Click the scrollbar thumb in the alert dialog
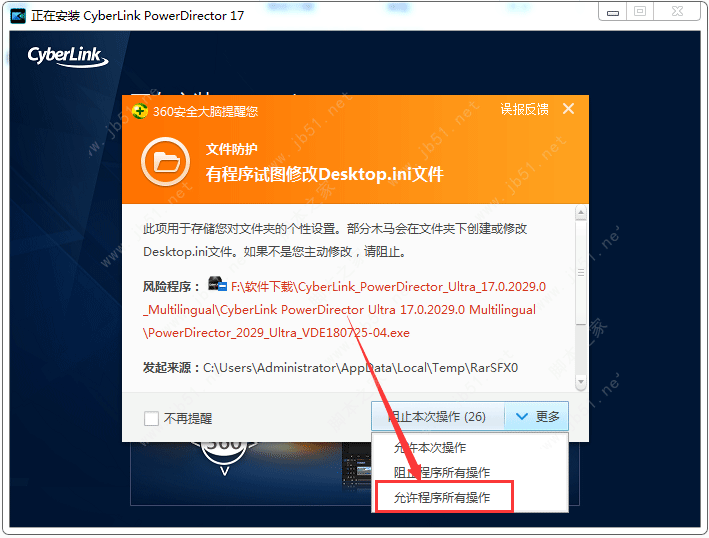 click(x=581, y=272)
